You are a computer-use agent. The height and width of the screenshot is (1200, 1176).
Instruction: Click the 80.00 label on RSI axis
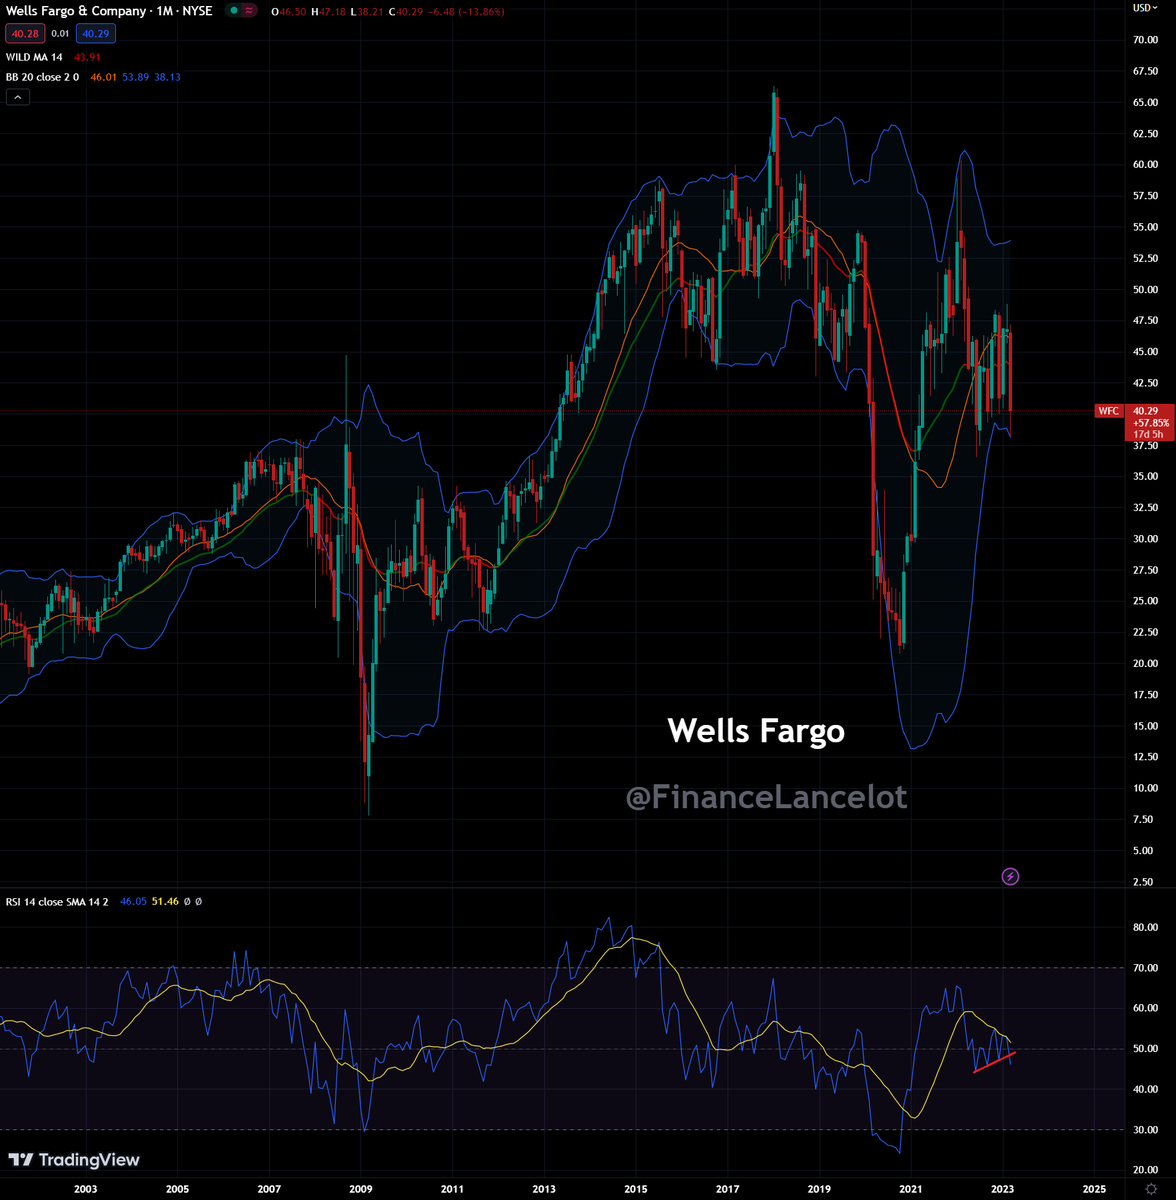(1145, 928)
